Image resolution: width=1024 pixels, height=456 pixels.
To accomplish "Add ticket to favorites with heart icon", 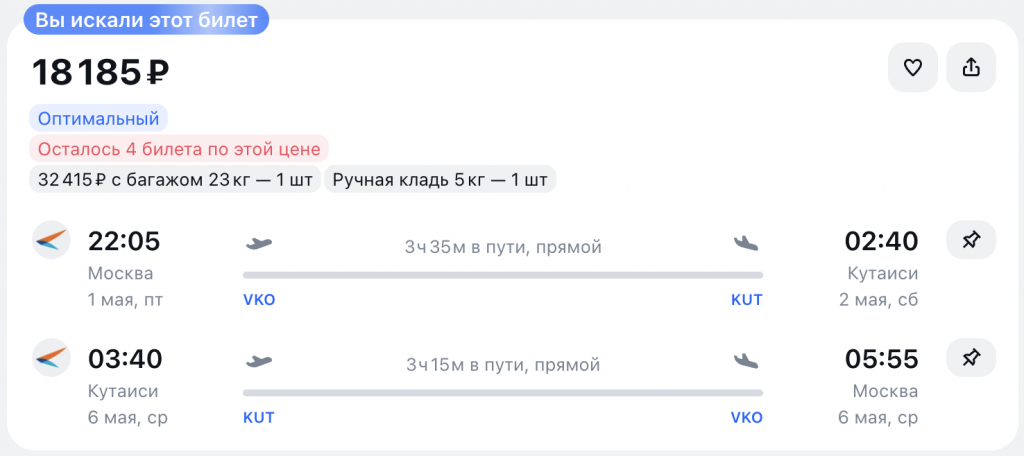I will pyautogui.click(x=912, y=68).
